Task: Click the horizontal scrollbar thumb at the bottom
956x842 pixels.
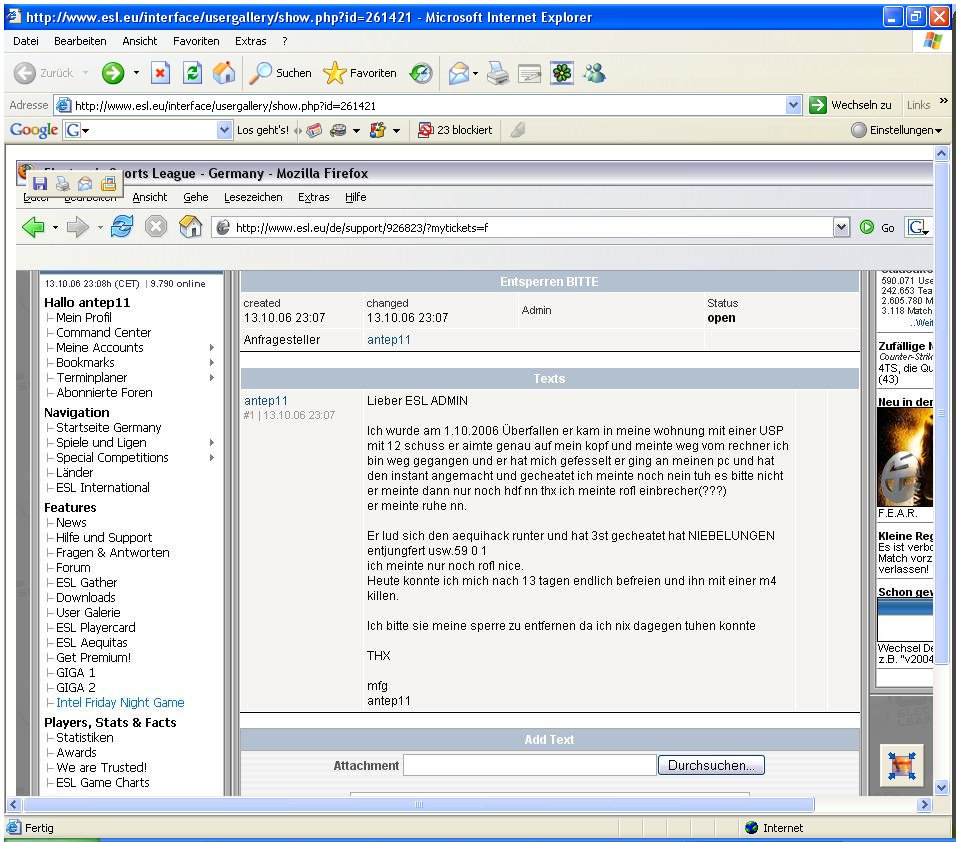Action: pyautogui.click(x=419, y=804)
